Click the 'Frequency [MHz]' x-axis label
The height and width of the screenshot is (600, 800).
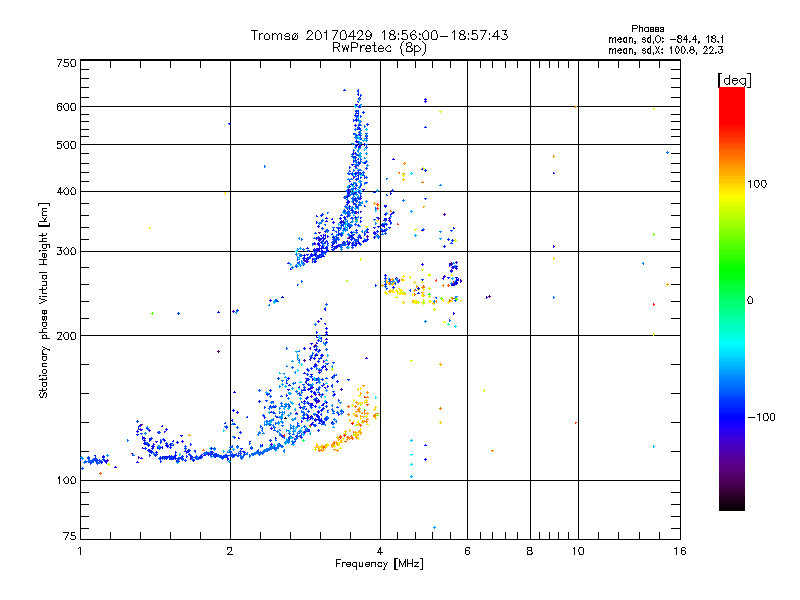tap(379, 564)
